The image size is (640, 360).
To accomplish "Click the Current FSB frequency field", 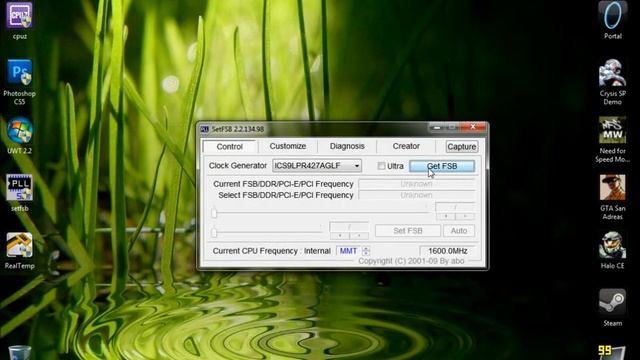I will [x=416, y=184].
